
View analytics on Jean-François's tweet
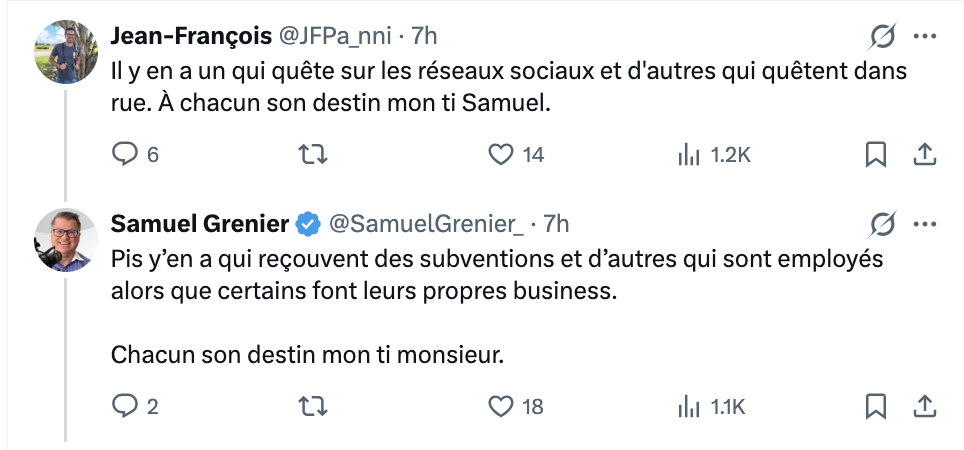(x=689, y=155)
